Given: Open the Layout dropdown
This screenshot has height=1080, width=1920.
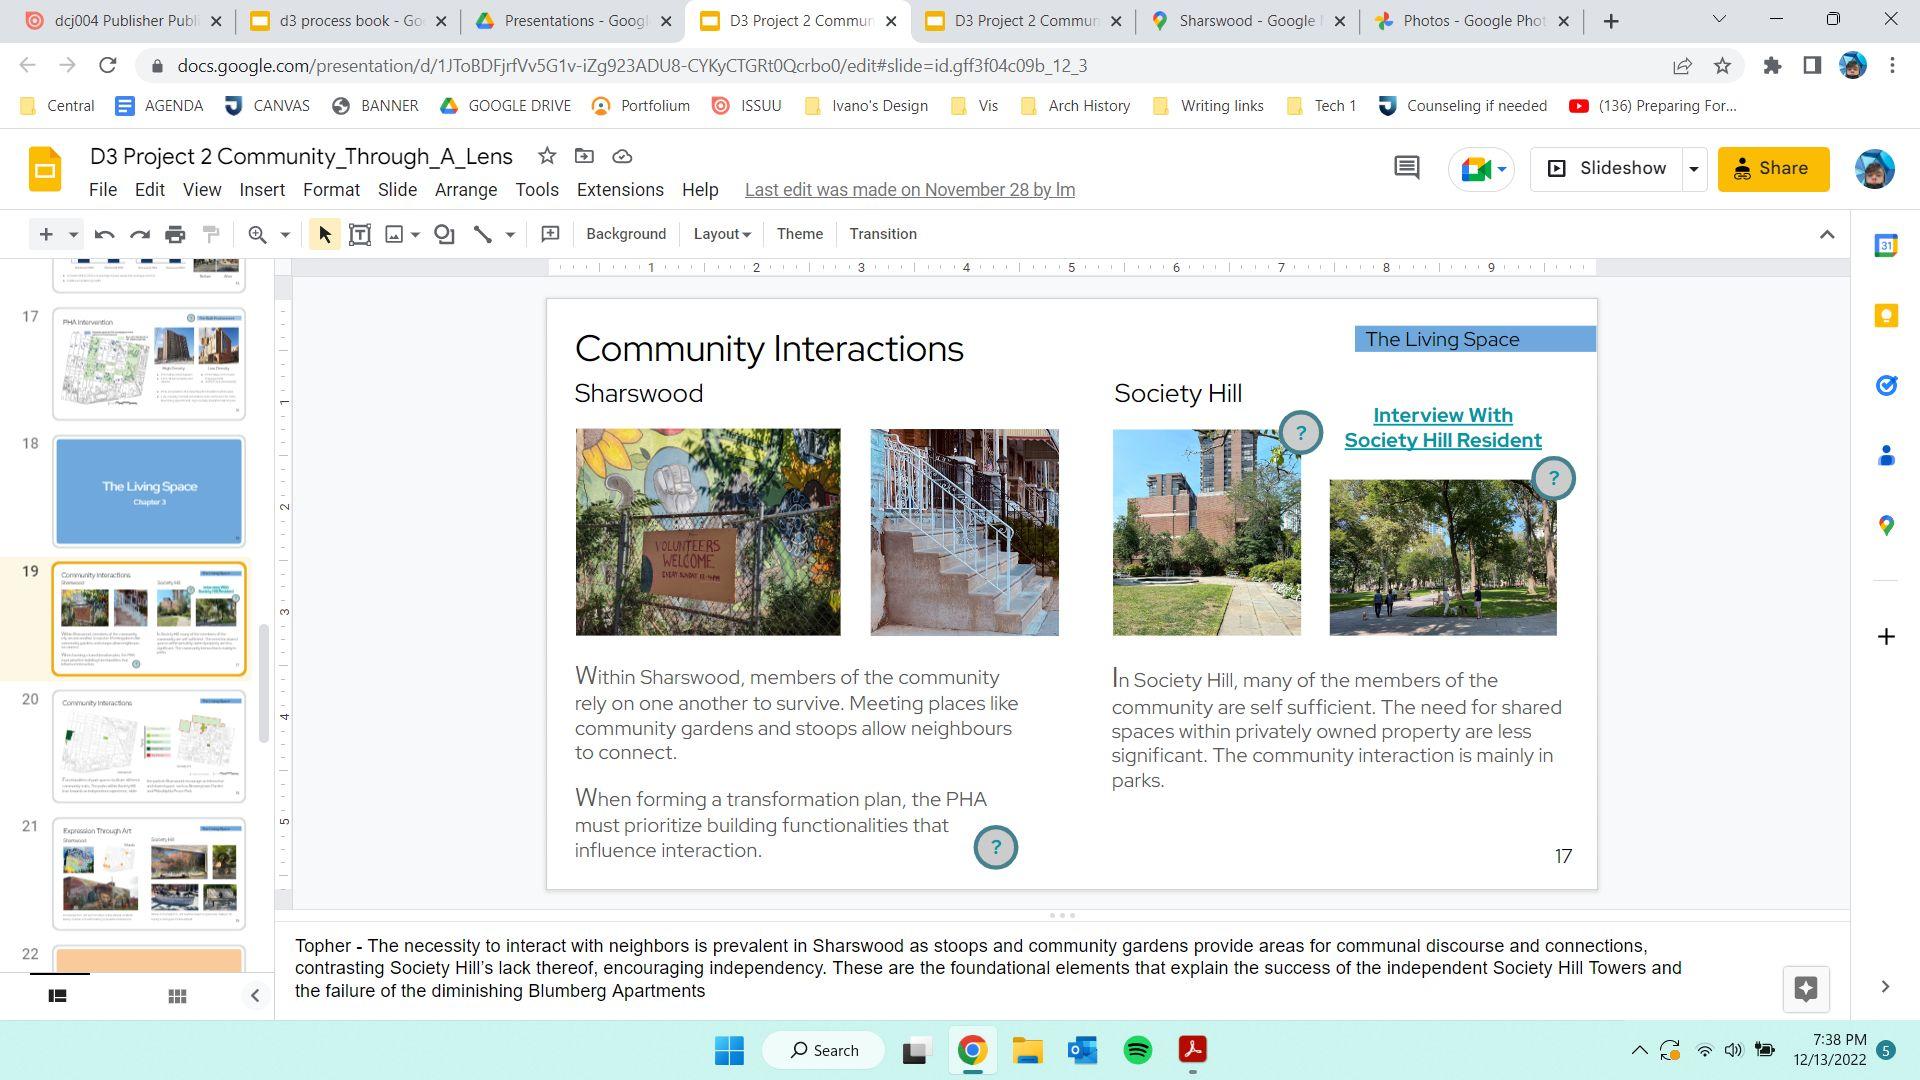Looking at the screenshot, I should [x=721, y=234].
